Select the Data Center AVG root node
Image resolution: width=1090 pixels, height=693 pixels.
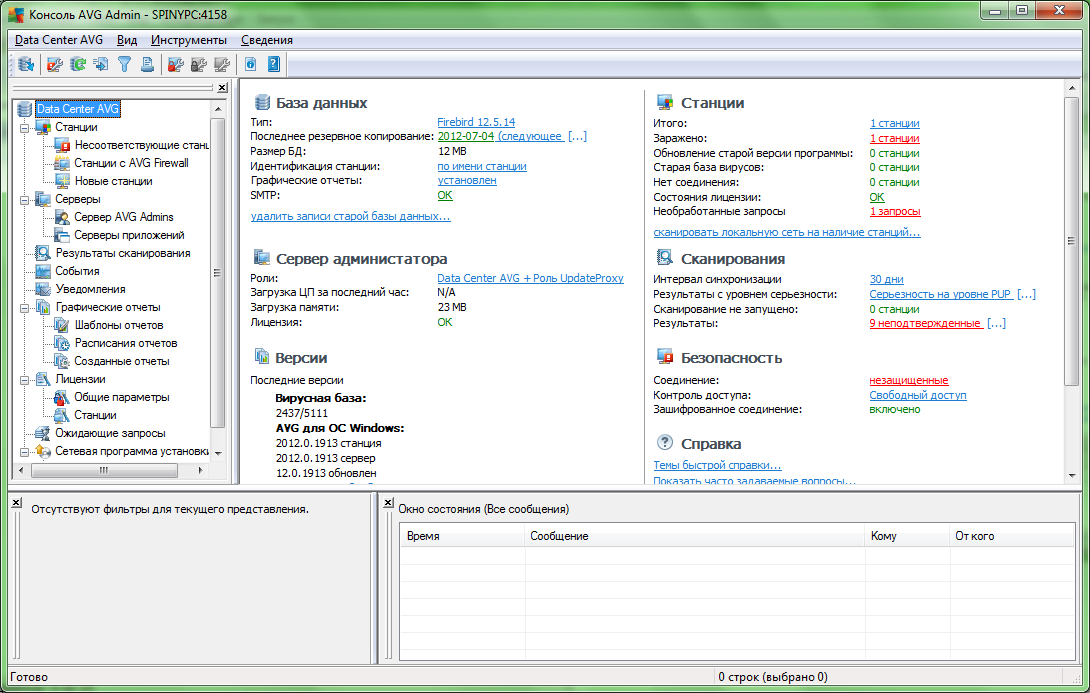[78, 108]
